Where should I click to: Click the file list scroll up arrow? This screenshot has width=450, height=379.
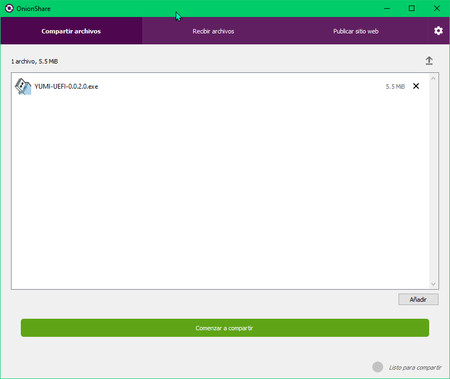pos(433,78)
